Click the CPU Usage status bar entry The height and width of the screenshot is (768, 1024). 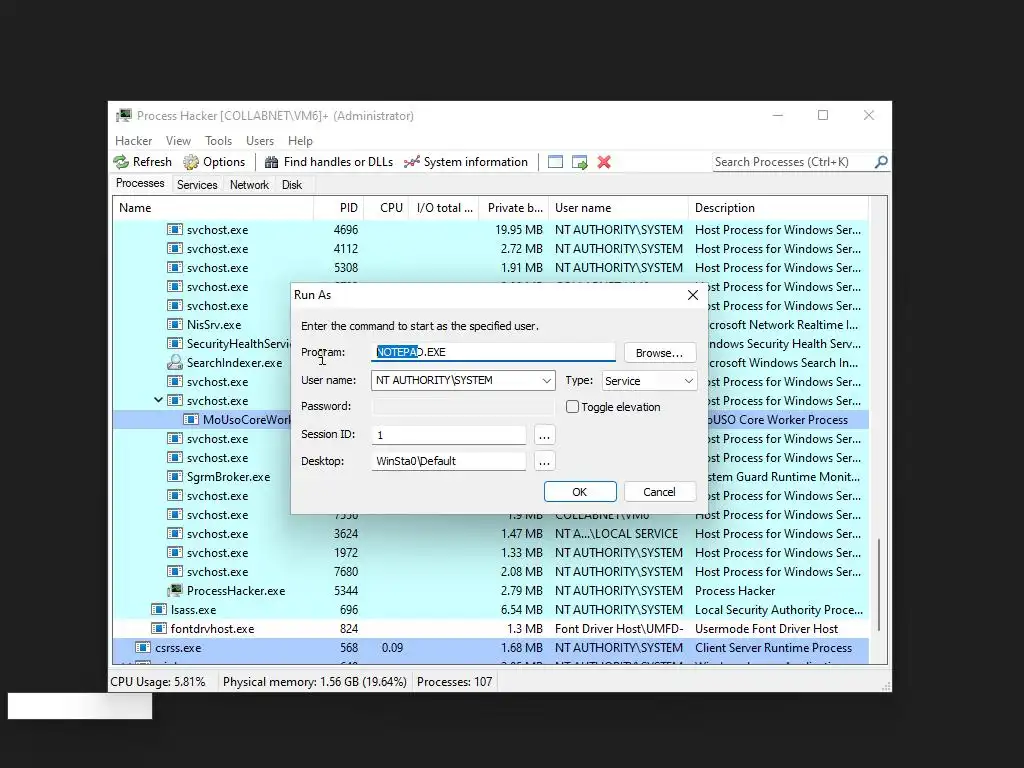157,682
